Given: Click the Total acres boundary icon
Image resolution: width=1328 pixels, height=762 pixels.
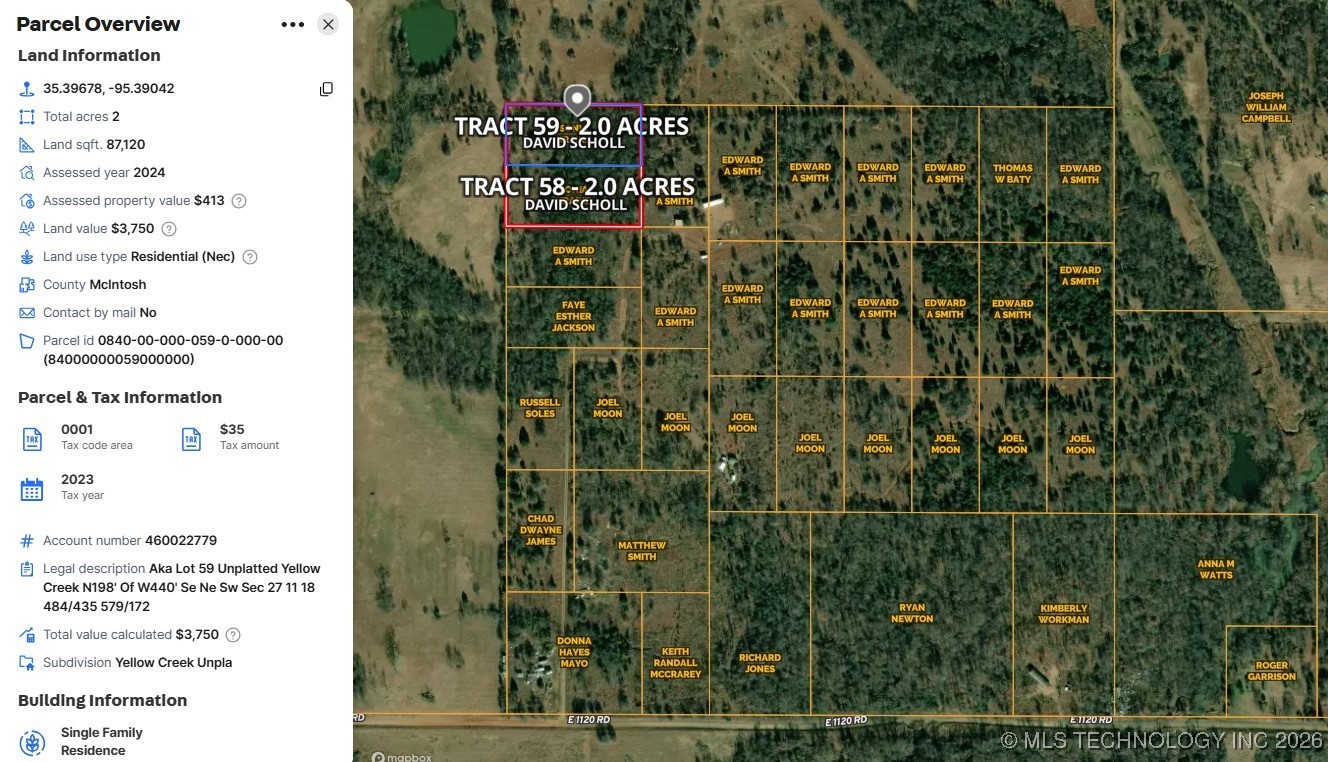Looking at the screenshot, I should [x=26, y=116].
